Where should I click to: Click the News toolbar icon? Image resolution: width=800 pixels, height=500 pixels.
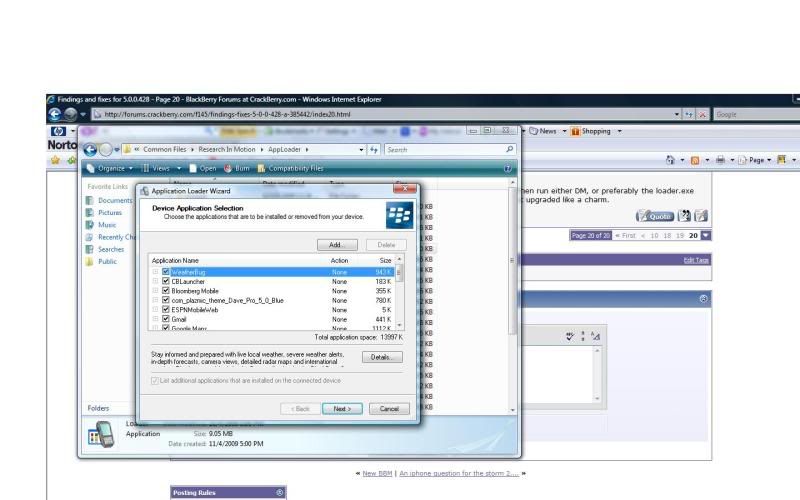[x=534, y=131]
